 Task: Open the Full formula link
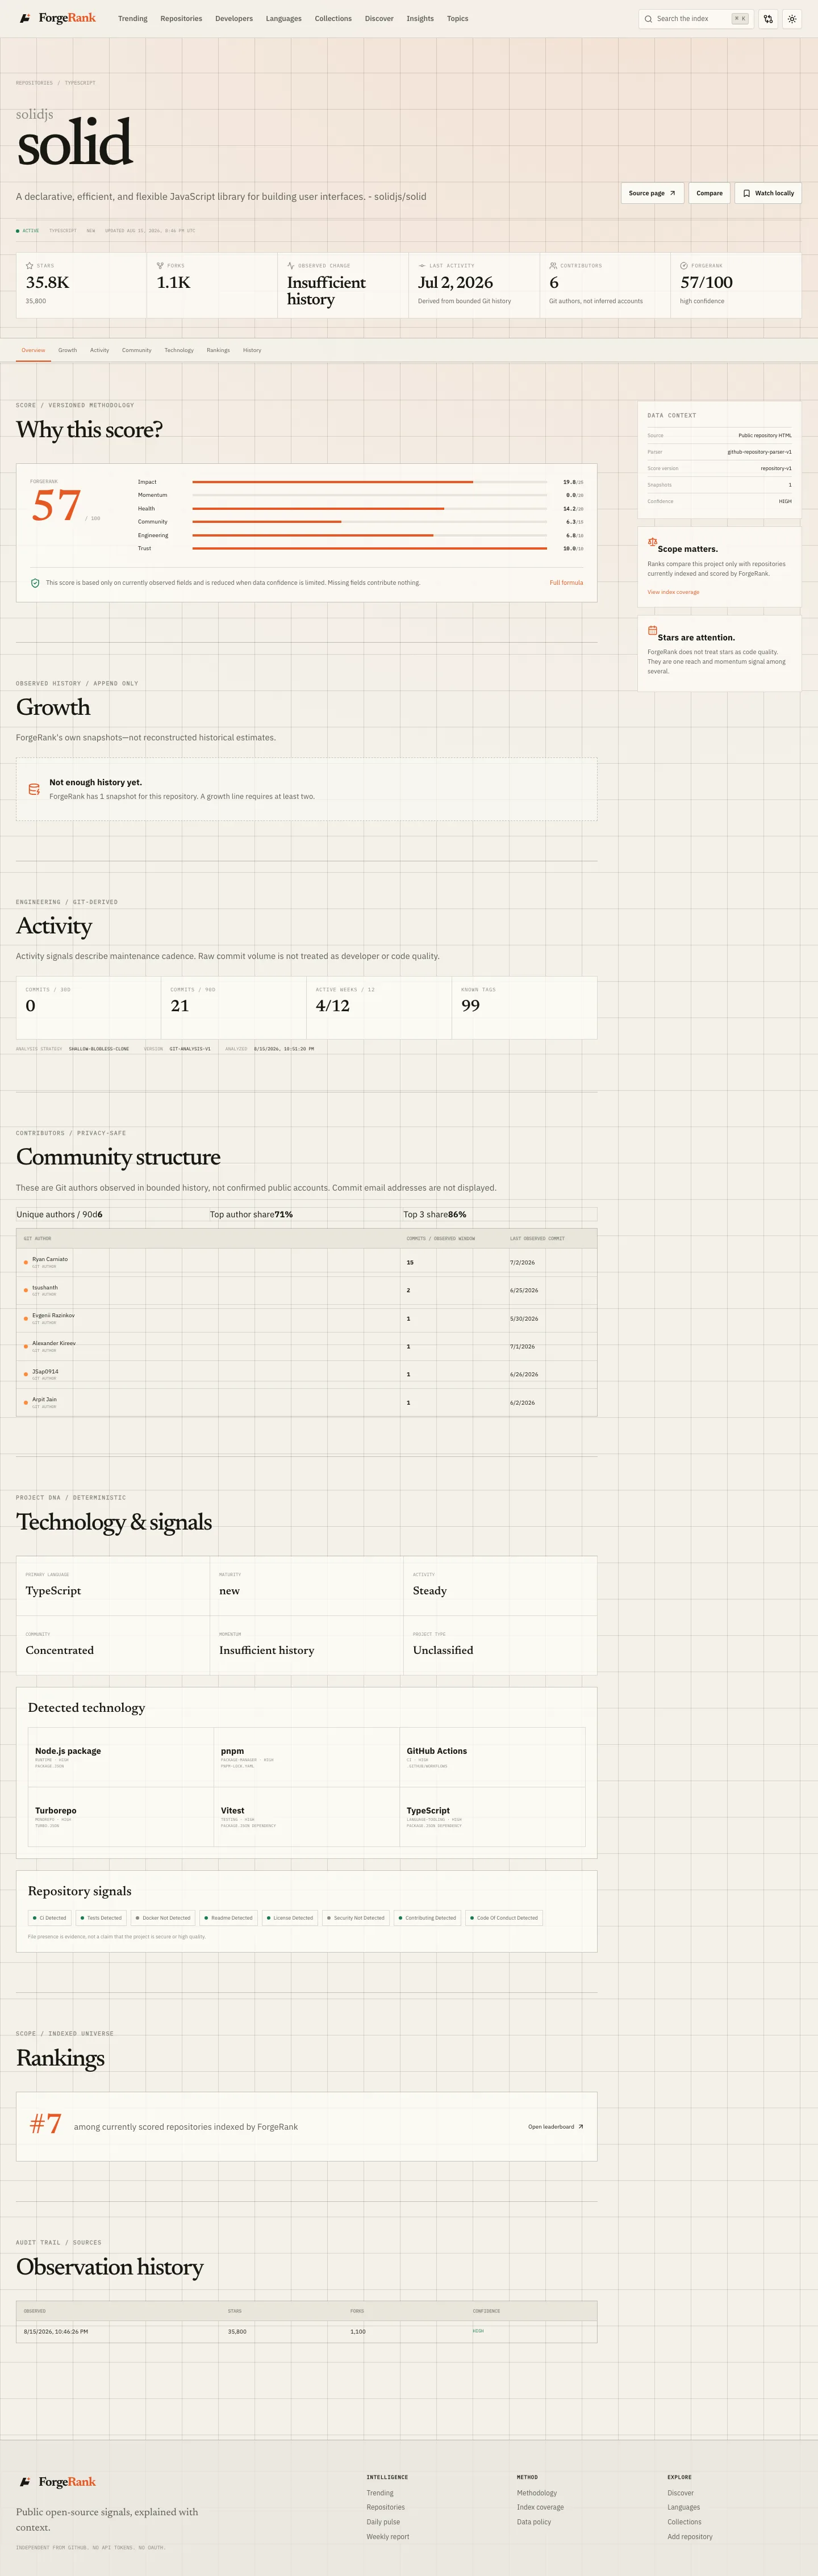pyautogui.click(x=566, y=583)
